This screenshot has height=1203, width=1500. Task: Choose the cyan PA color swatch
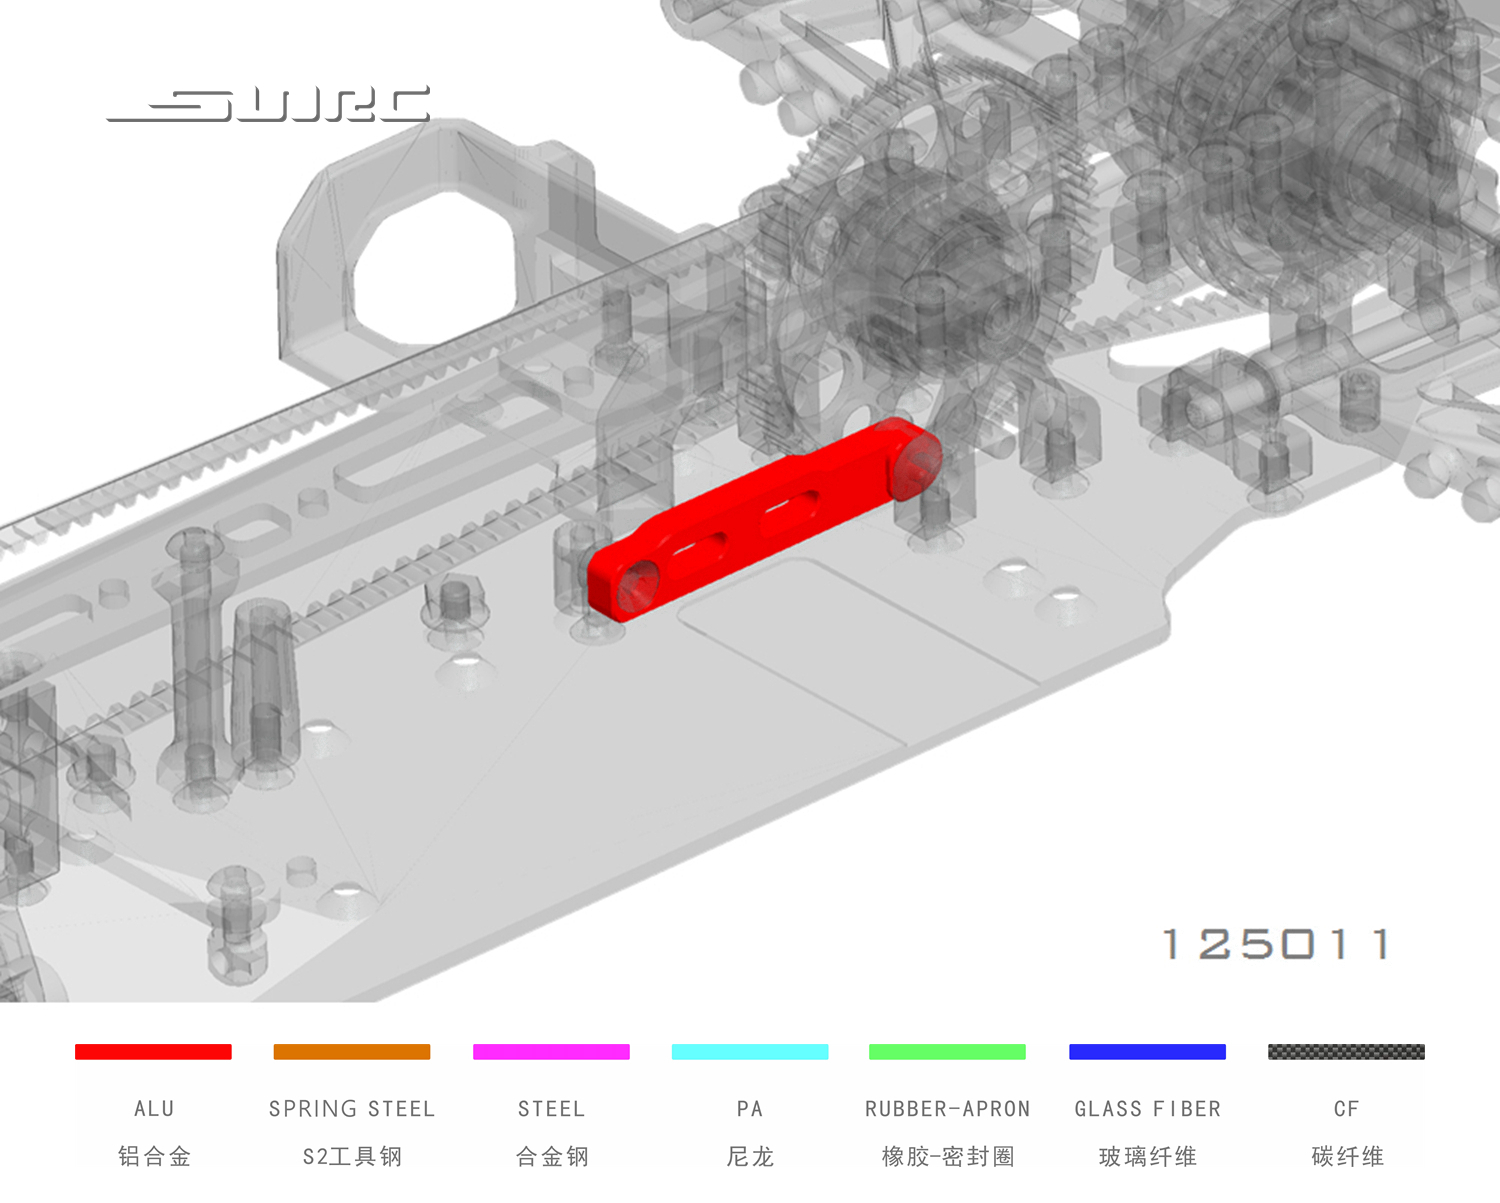click(x=750, y=1052)
